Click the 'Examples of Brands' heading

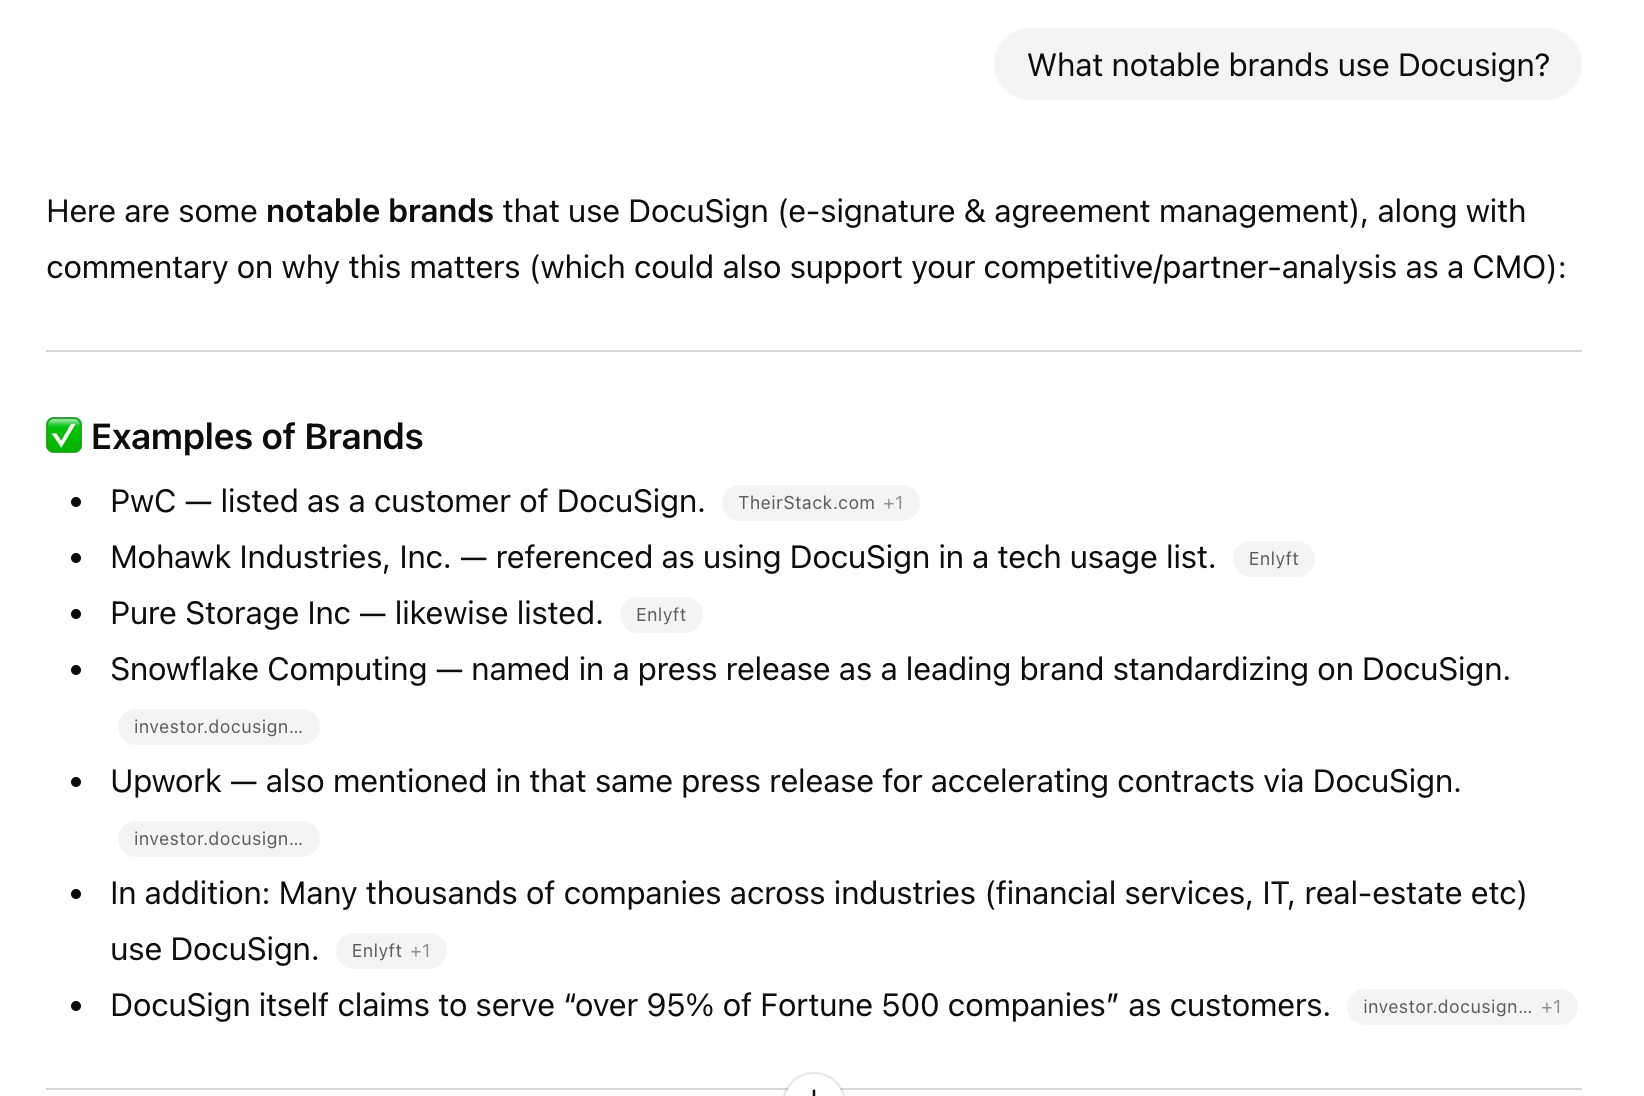pos(257,437)
